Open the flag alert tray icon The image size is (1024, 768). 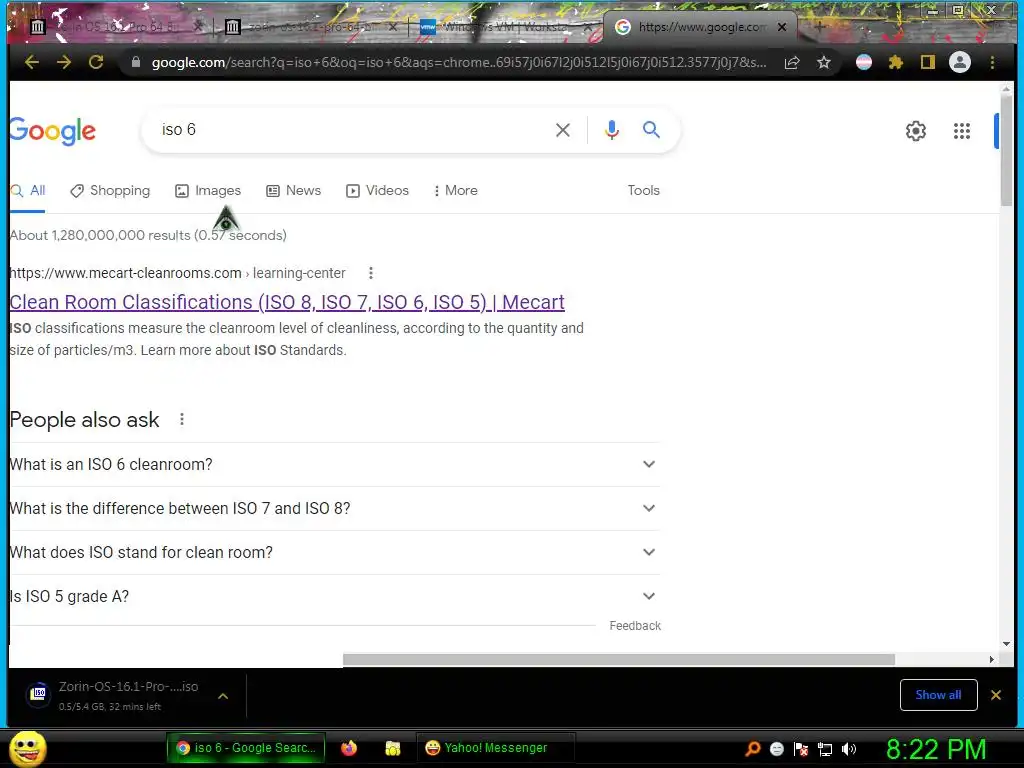801,748
